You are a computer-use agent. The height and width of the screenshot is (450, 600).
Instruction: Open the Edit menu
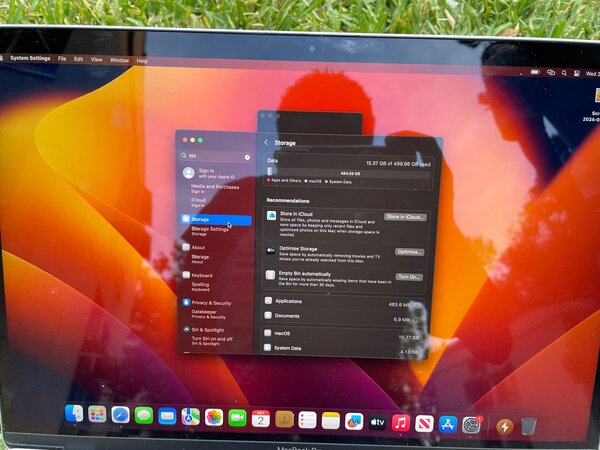(x=78, y=59)
